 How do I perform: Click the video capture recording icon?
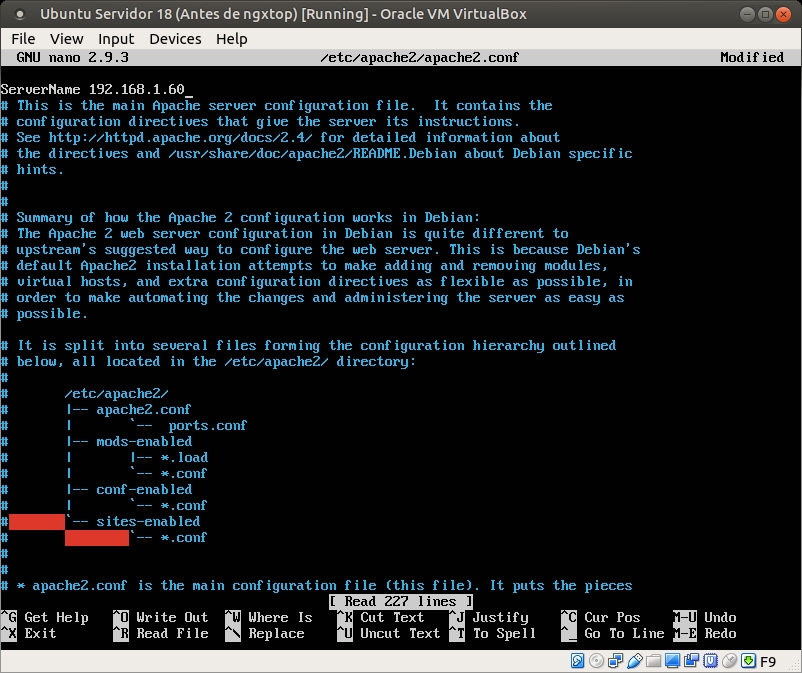[x=691, y=661]
